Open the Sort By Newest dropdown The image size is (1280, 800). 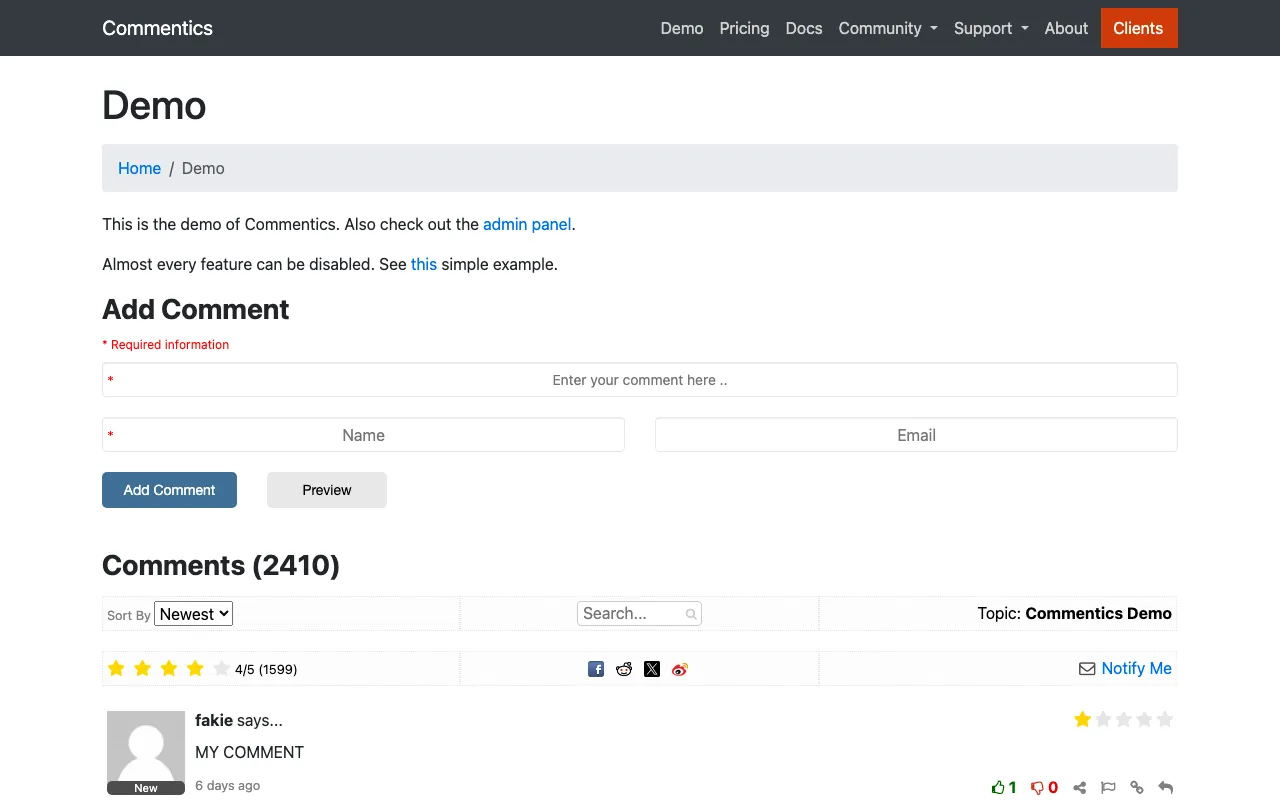[x=194, y=614]
